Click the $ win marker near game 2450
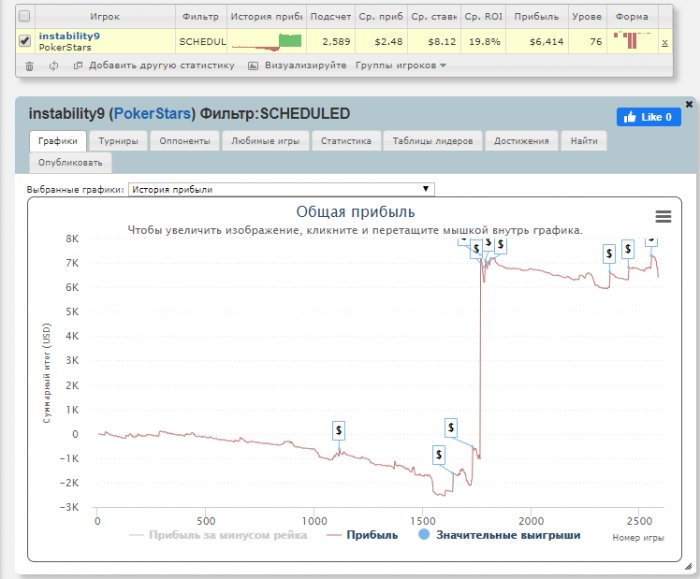 click(628, 249)
